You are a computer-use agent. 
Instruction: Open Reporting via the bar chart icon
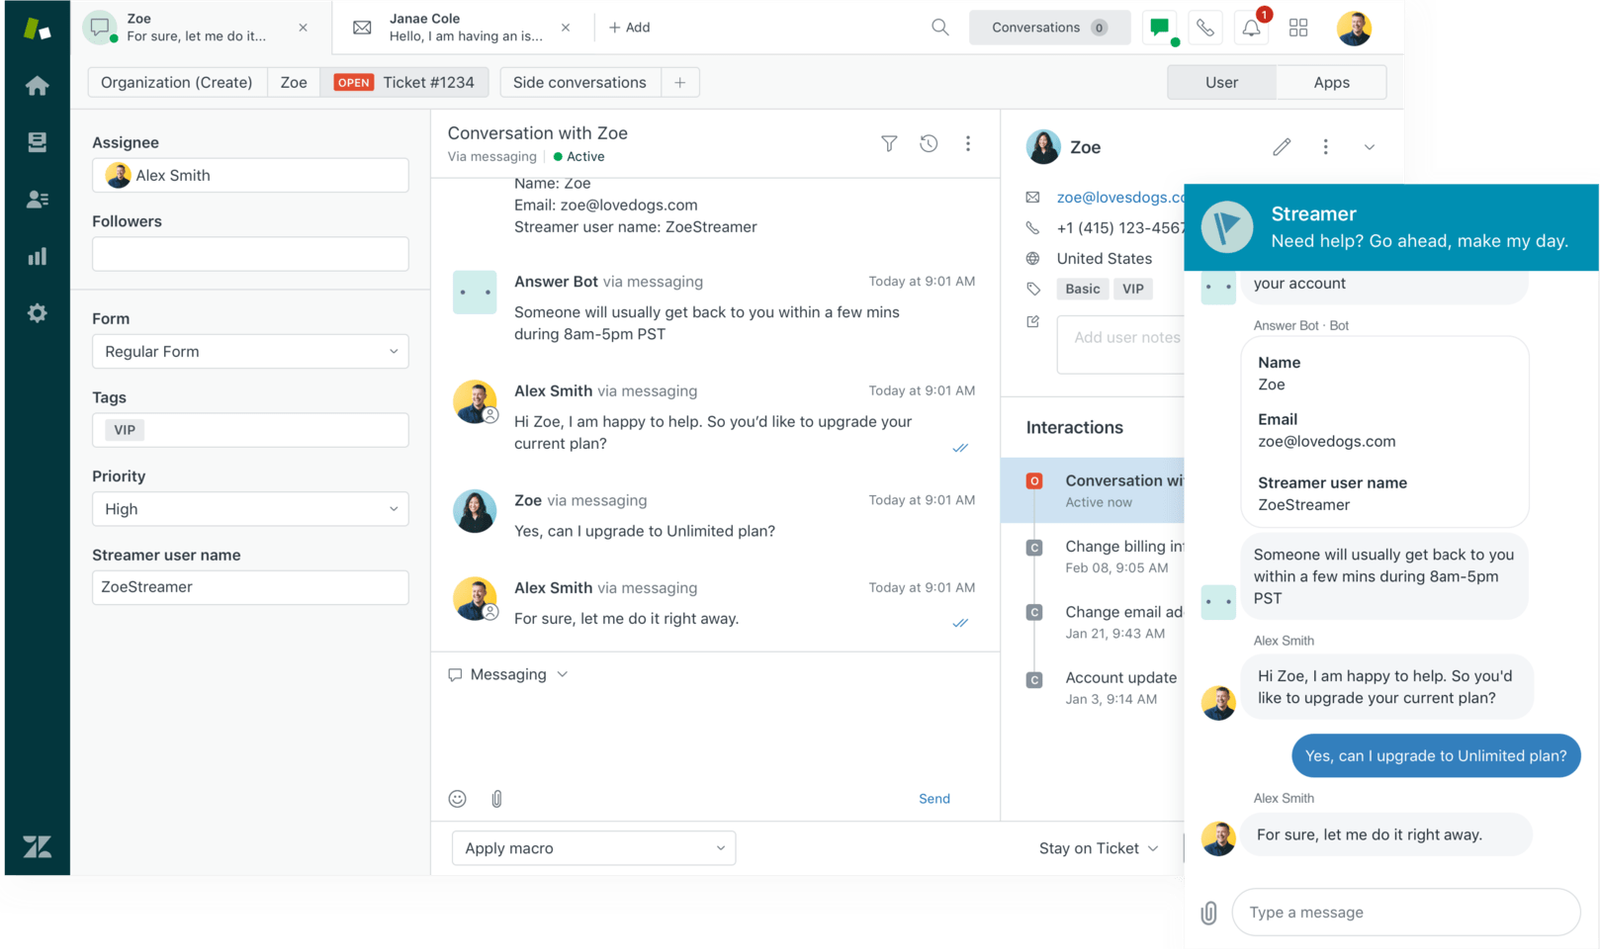(37, 256)
